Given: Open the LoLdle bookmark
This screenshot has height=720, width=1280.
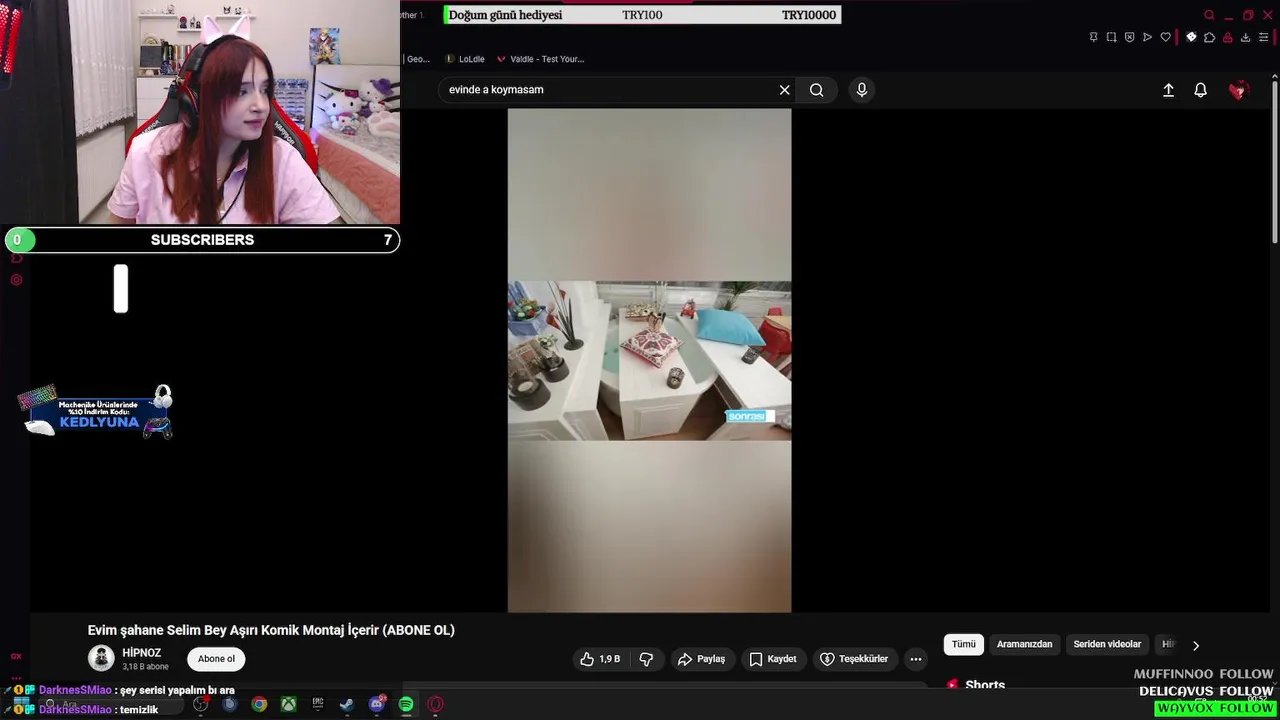Looking at the screenshot, I should (x=465, y=59).
